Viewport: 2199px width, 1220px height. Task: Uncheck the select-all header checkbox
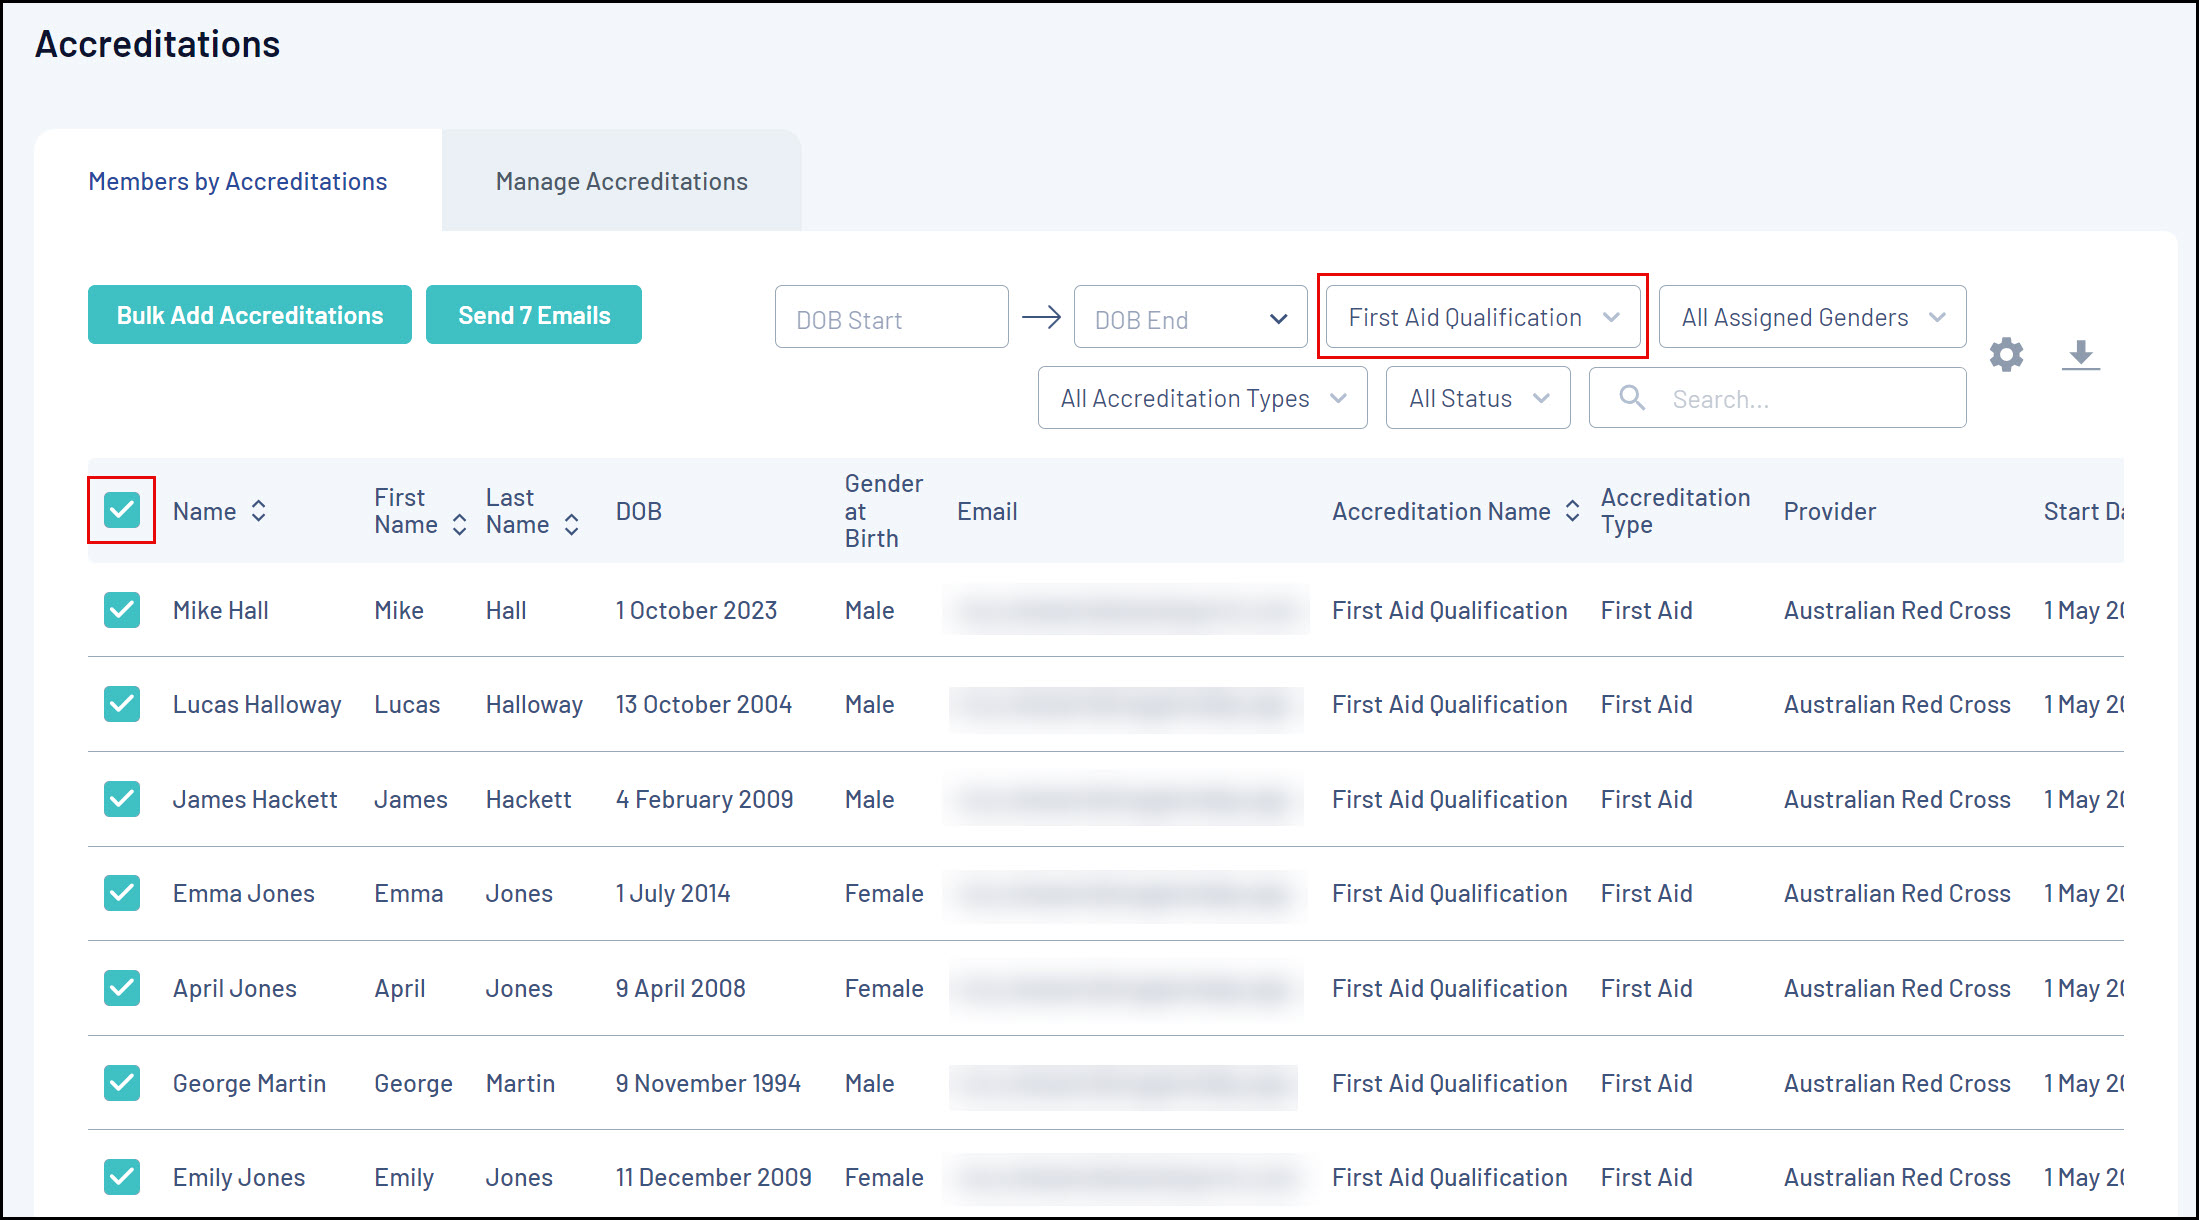coord(122,510)
